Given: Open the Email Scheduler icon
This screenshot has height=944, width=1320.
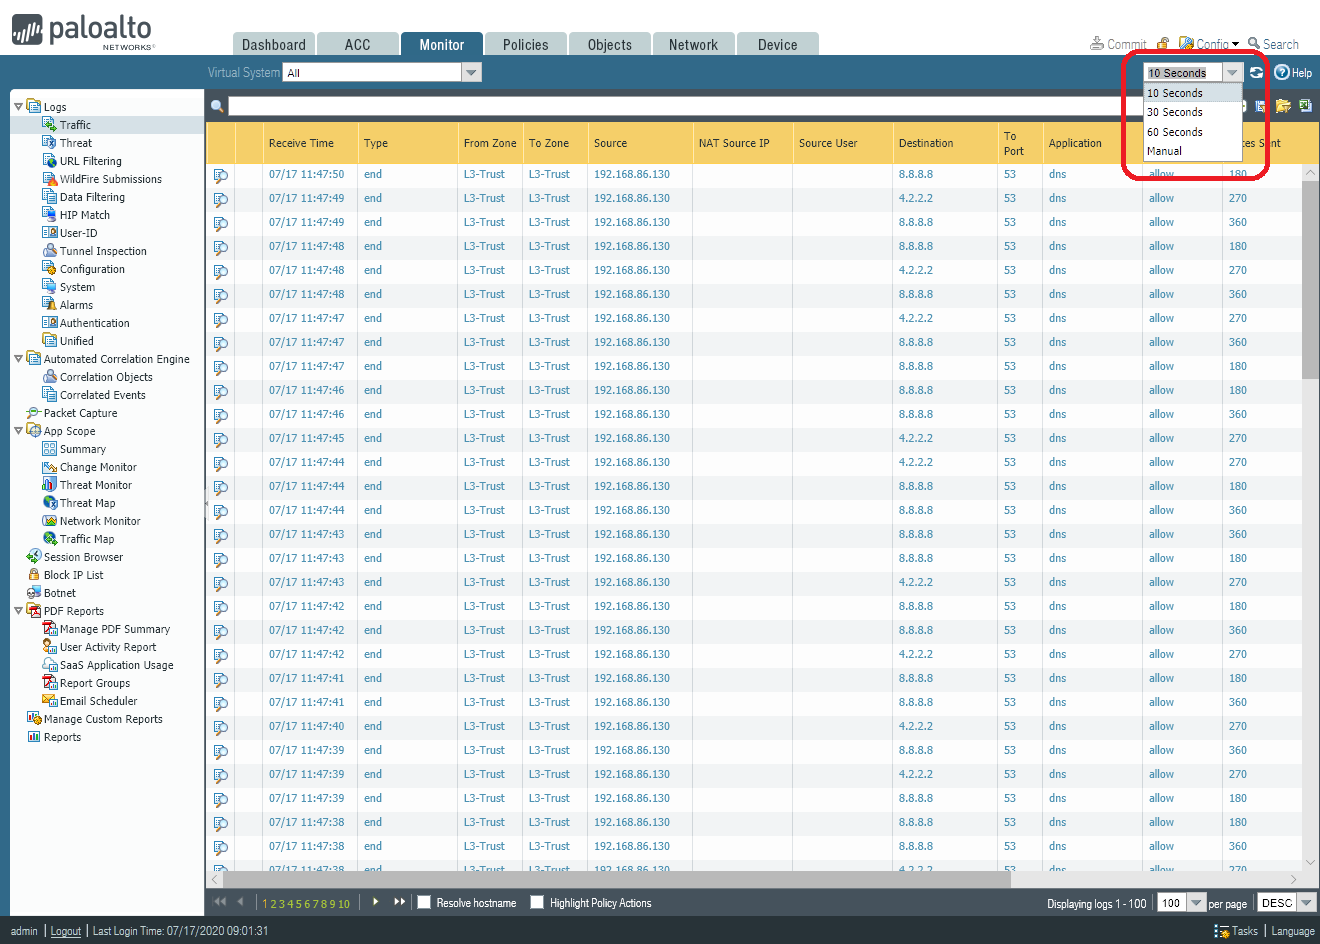Looking at the screenshot, I should (49, 701).
